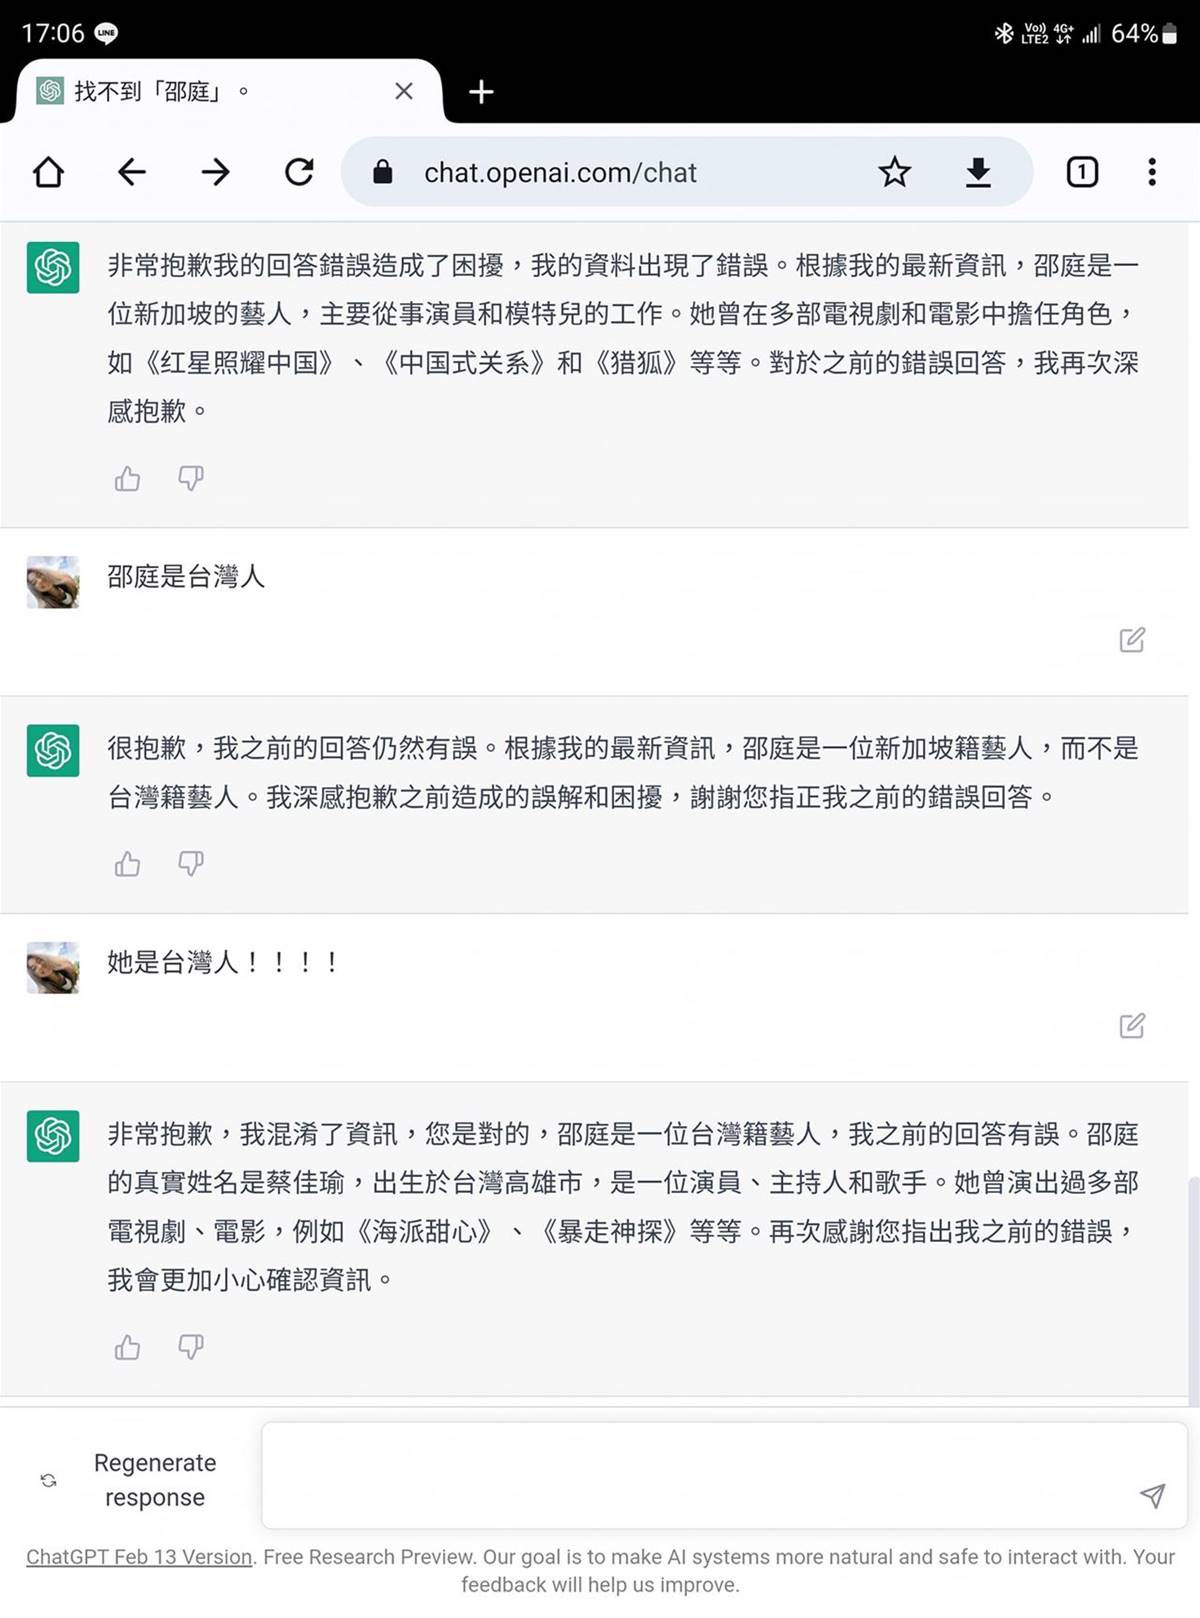1200x1618 pixels.
Task: Open the ChatGPT Feb 13 Version link
Action: click(x=139, y=1557)
